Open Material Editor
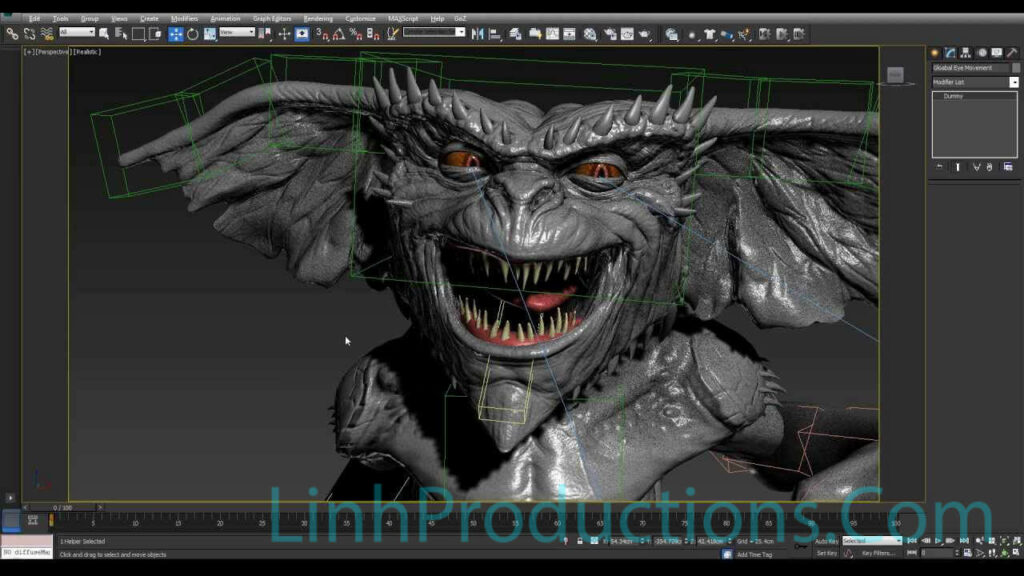 click(590, 34)
